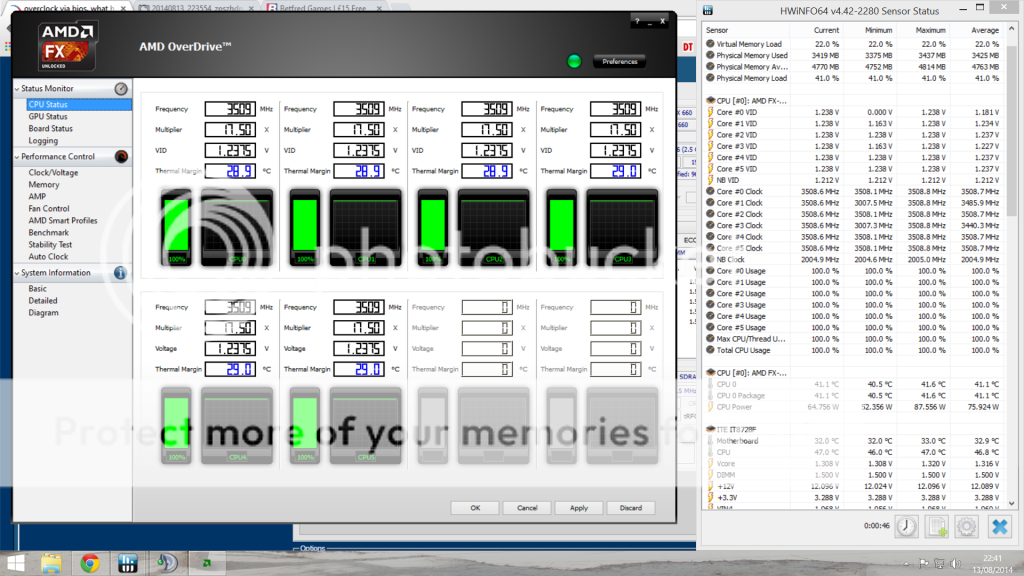
Task: Switch to the 'overclock via bios' browser tab
Action: [x=68, y=7]
